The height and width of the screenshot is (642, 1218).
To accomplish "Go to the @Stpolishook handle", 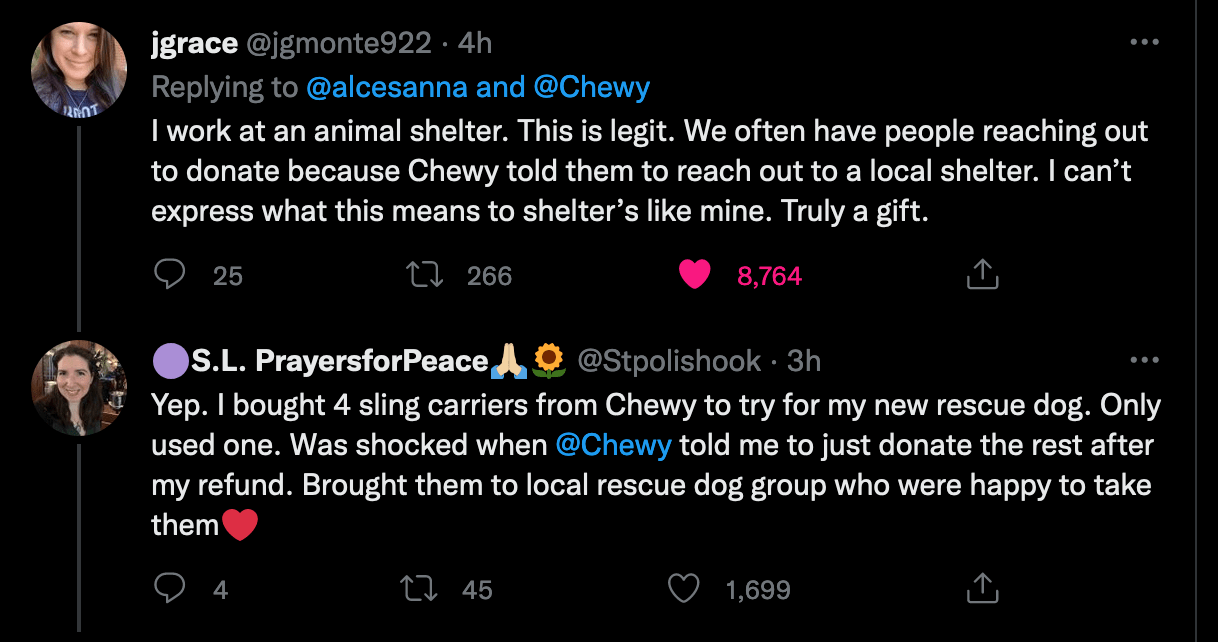I will (x=669, y=360).
